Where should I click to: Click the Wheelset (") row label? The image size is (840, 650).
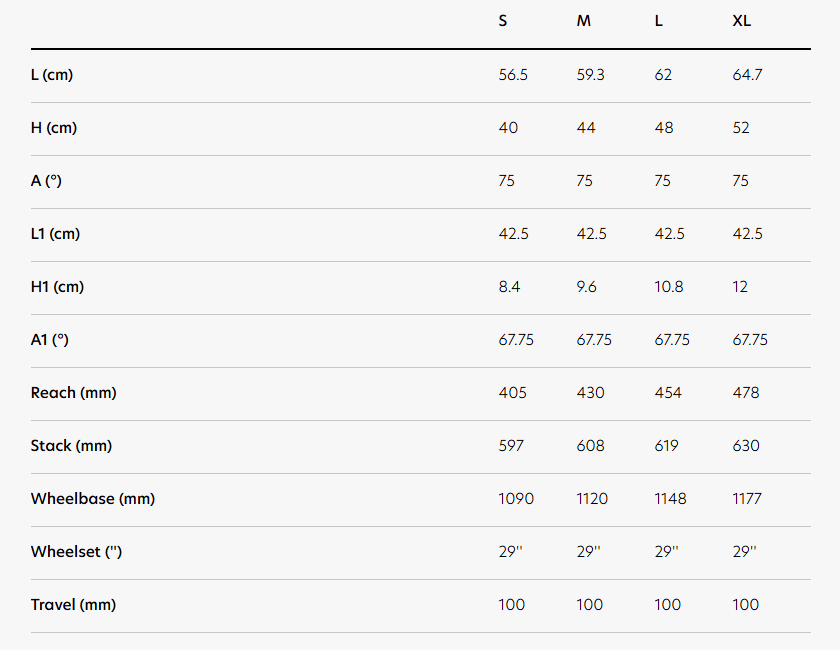coord(77,552)
